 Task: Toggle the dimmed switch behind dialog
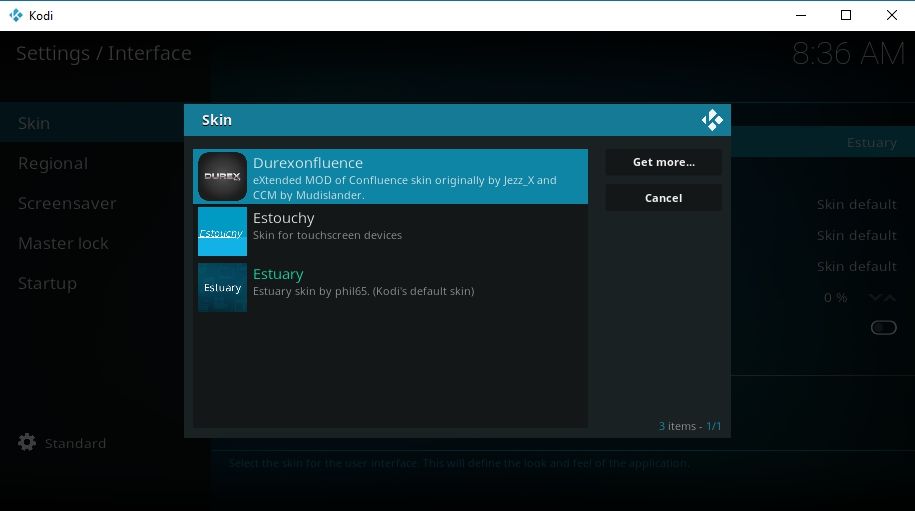coord(883,328)
